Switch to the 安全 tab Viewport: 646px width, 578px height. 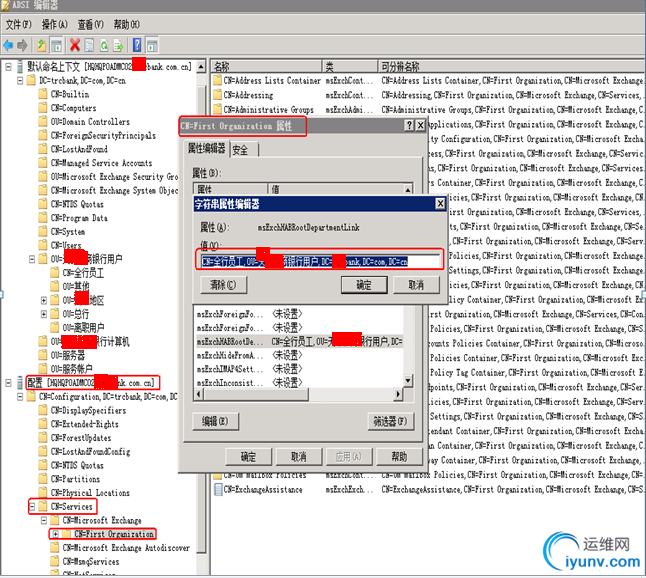(x=243, y=150)
